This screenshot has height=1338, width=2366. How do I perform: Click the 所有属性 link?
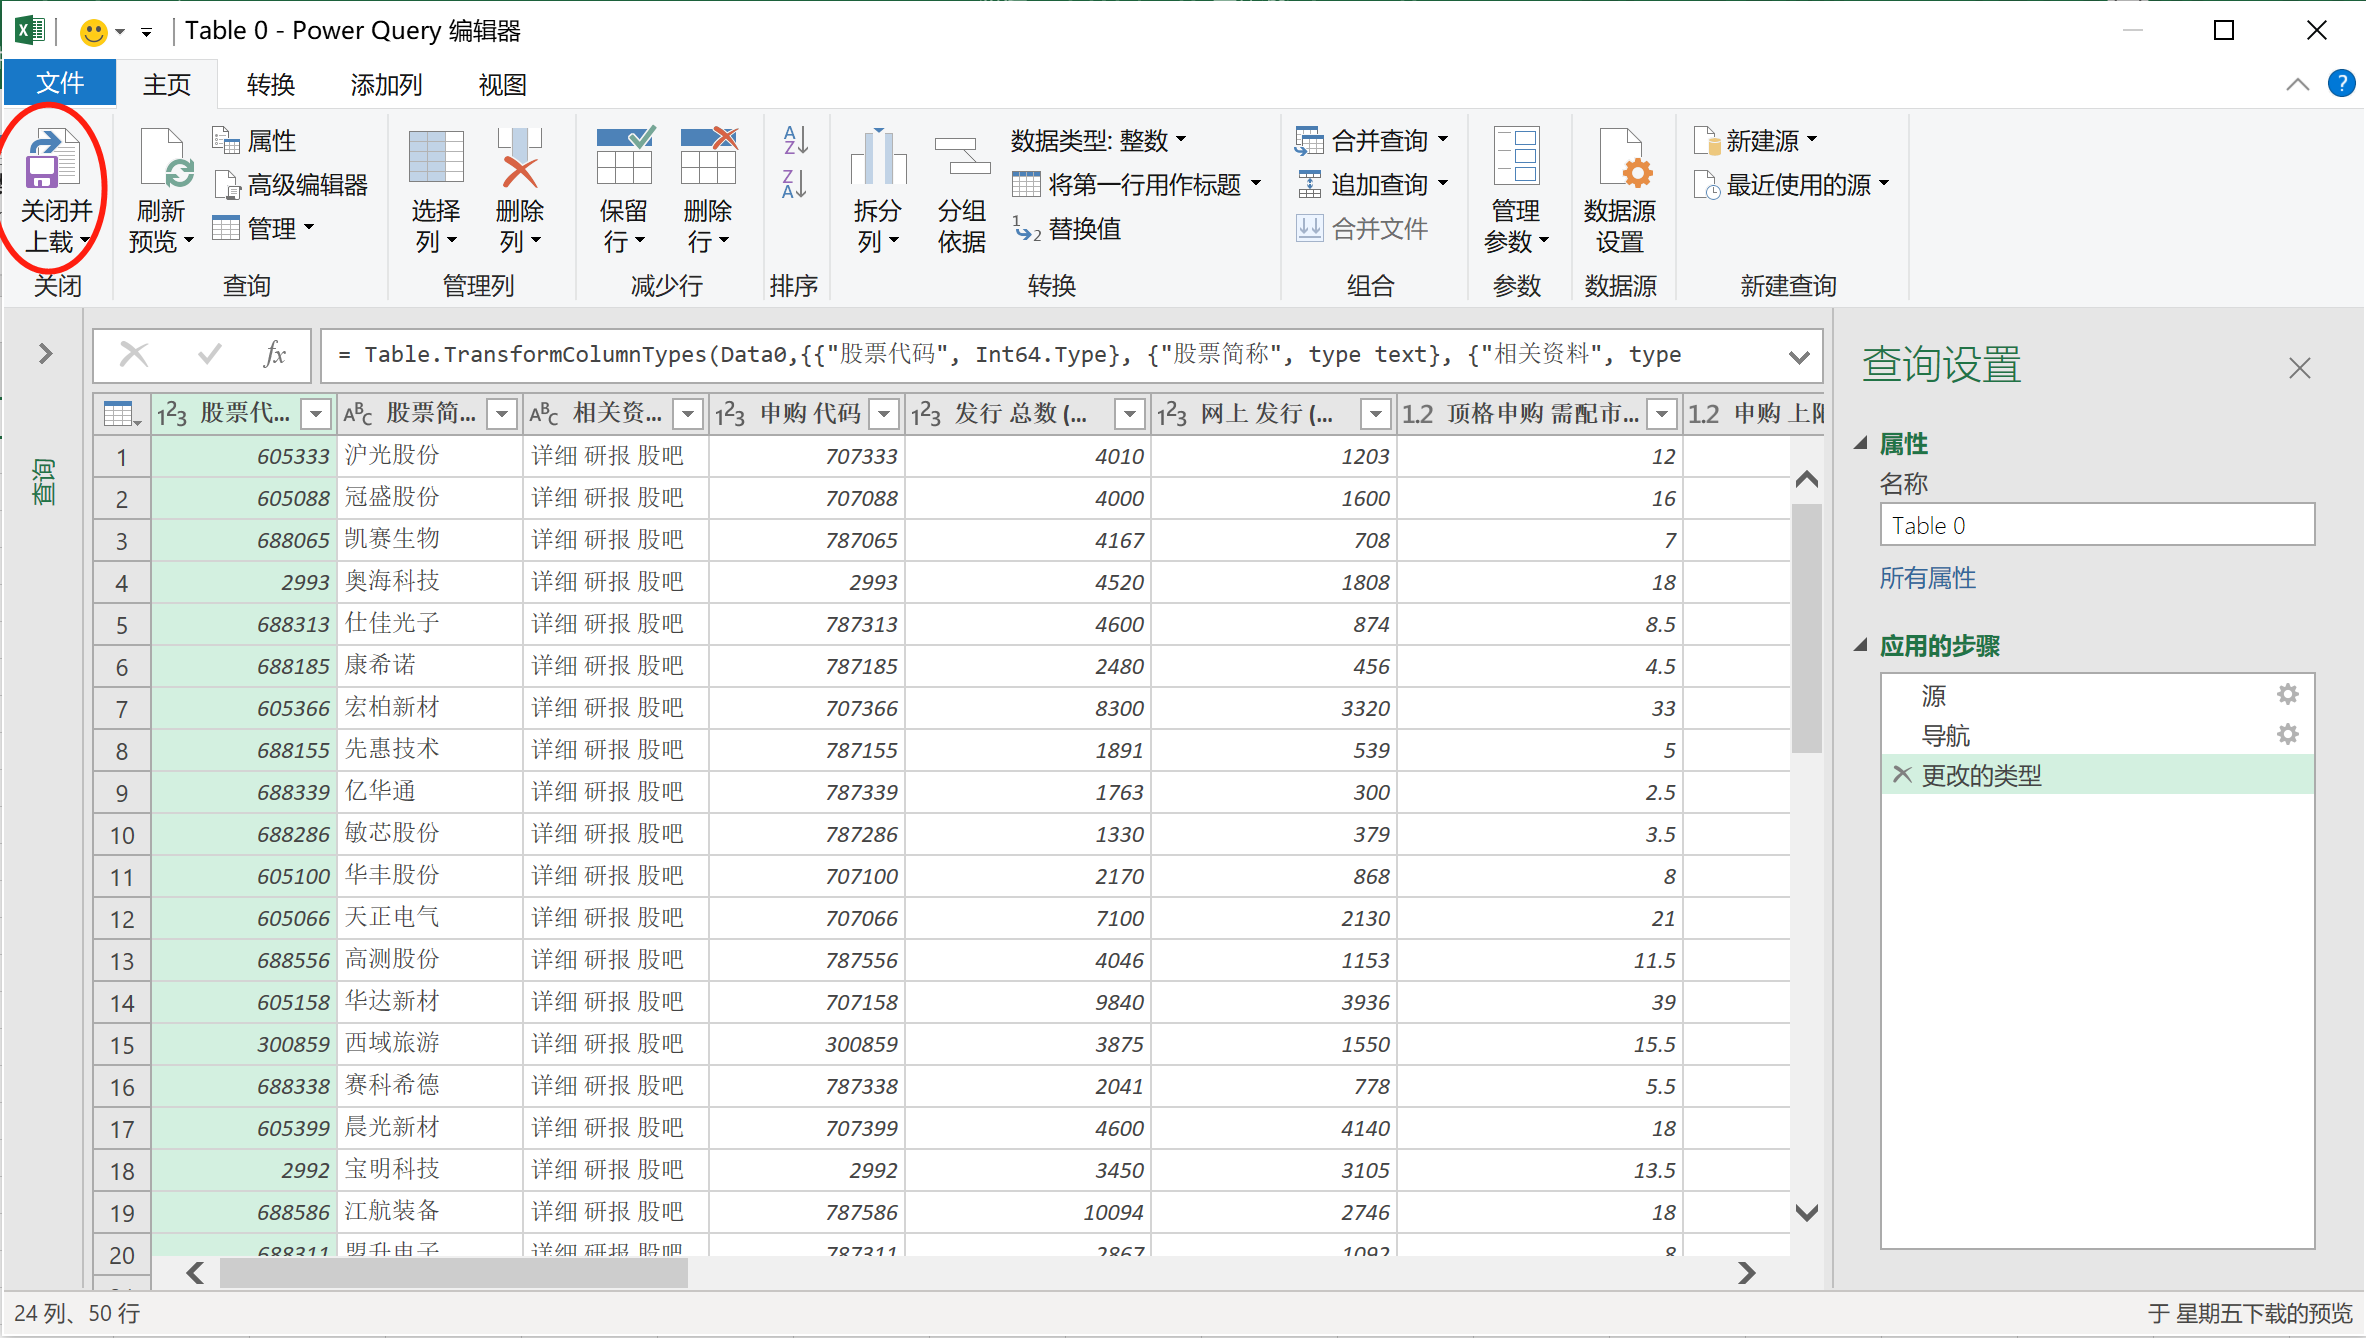(x=1927, y=578)
